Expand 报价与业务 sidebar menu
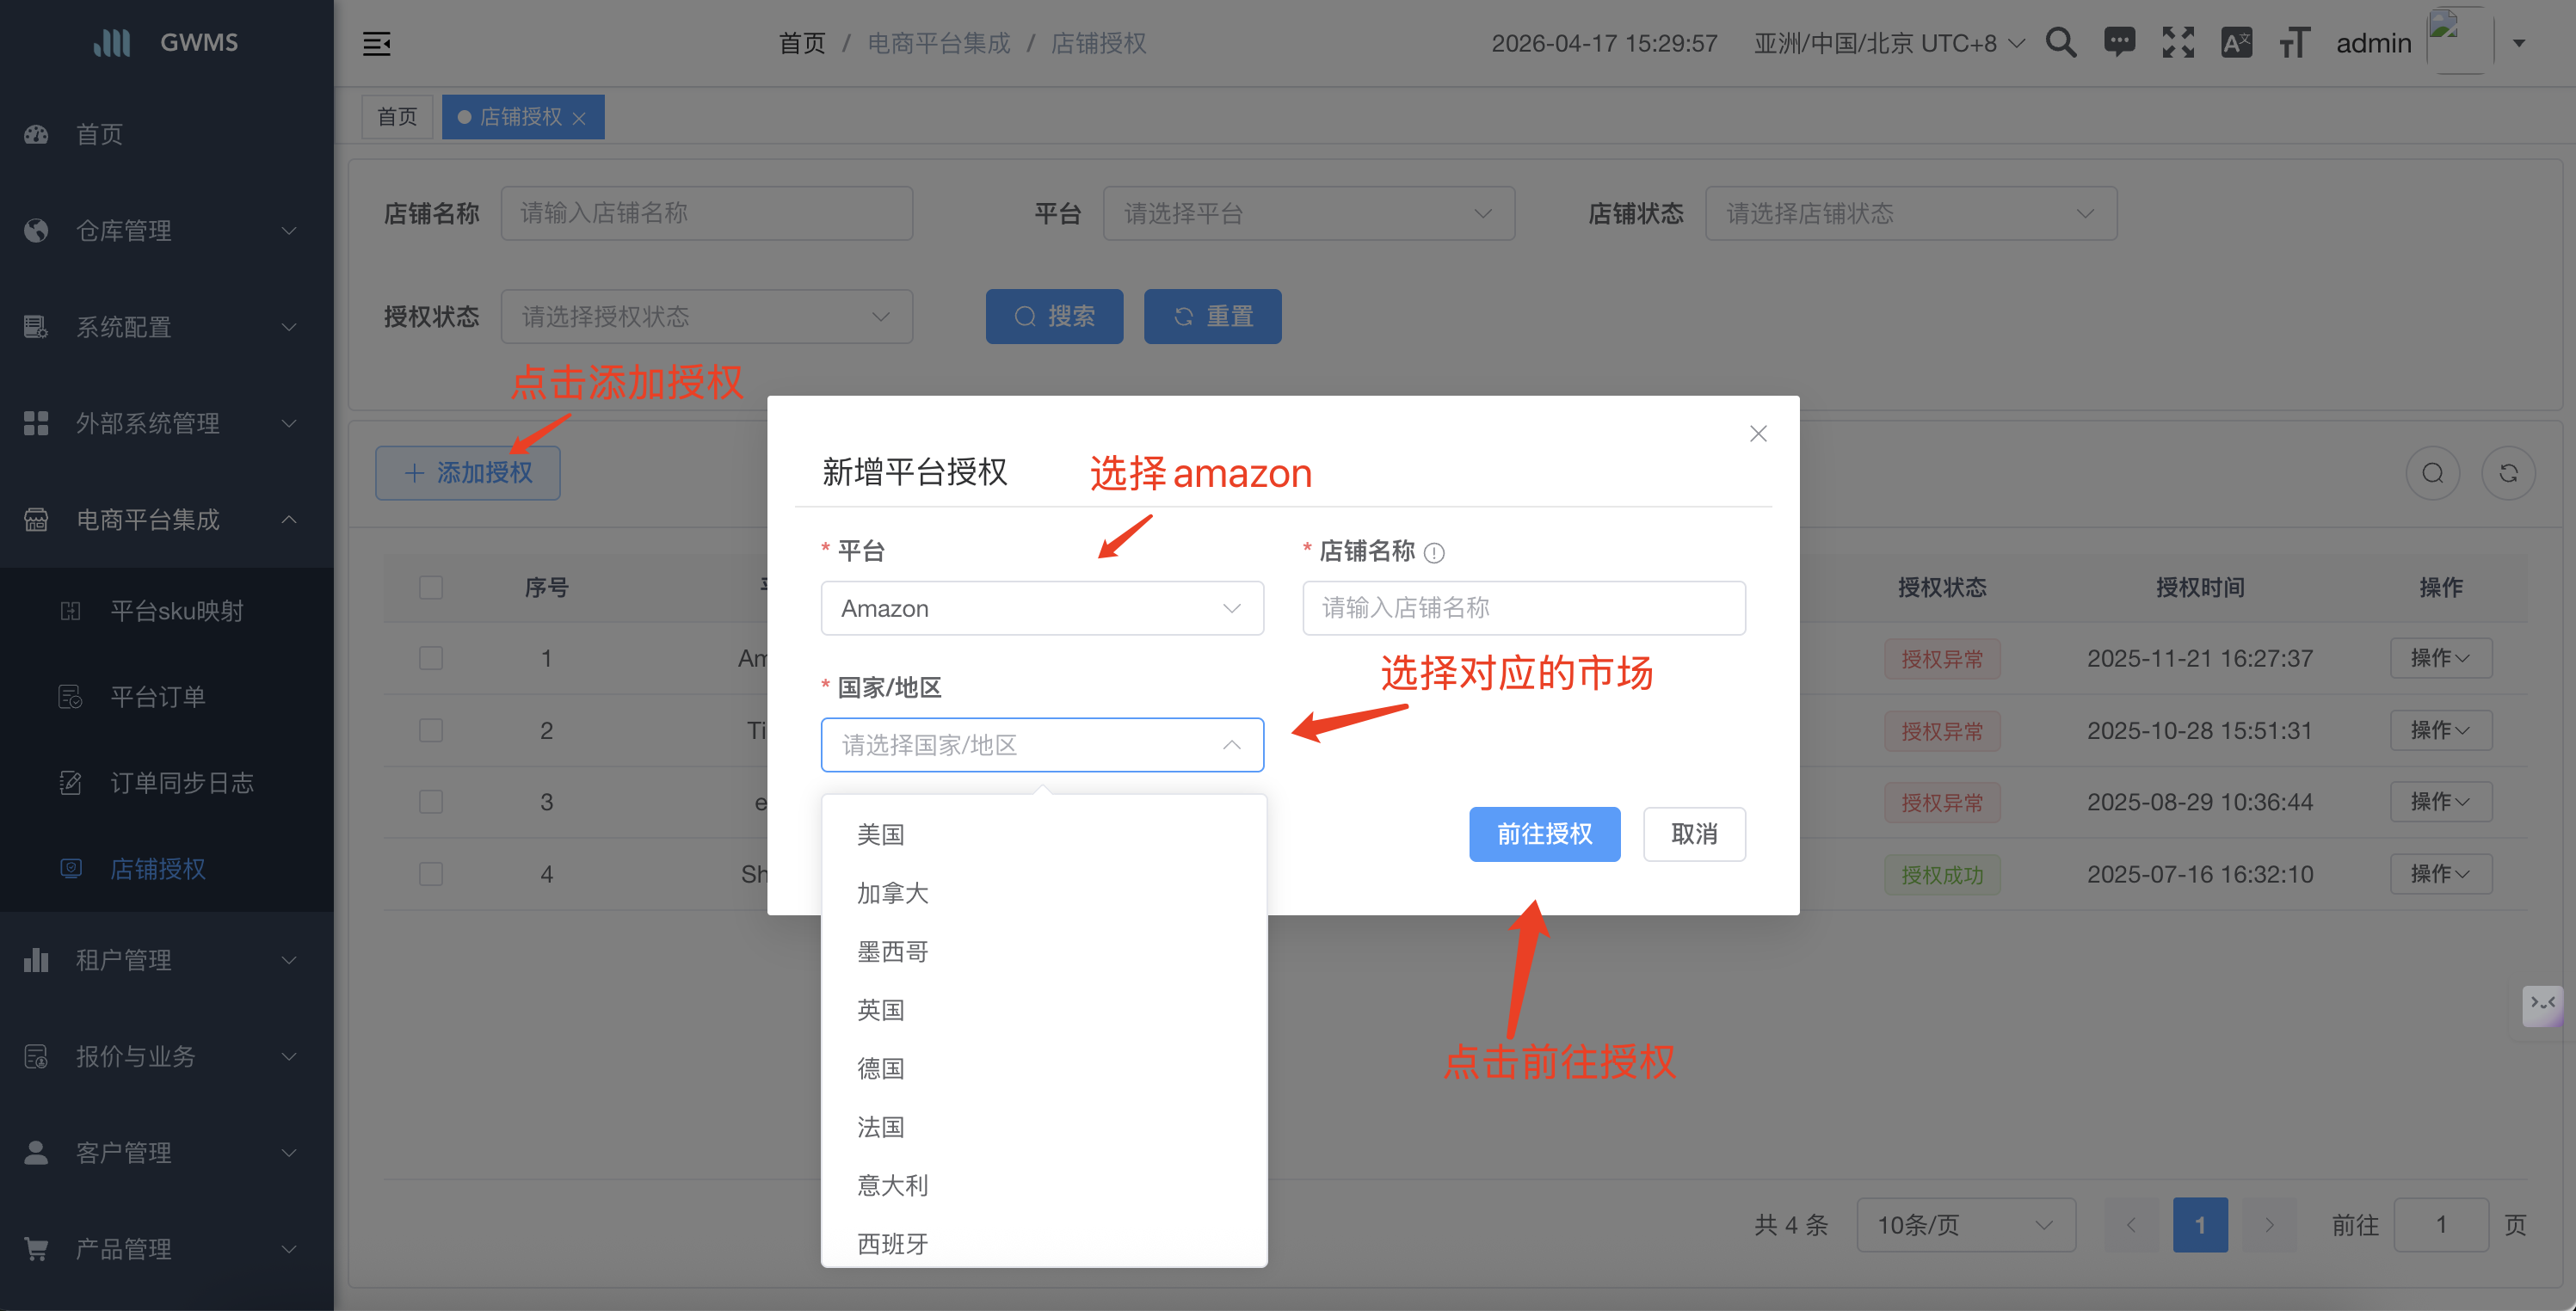The width and height of the screenshot is (2576, 1311). [x=167, y=1056]
